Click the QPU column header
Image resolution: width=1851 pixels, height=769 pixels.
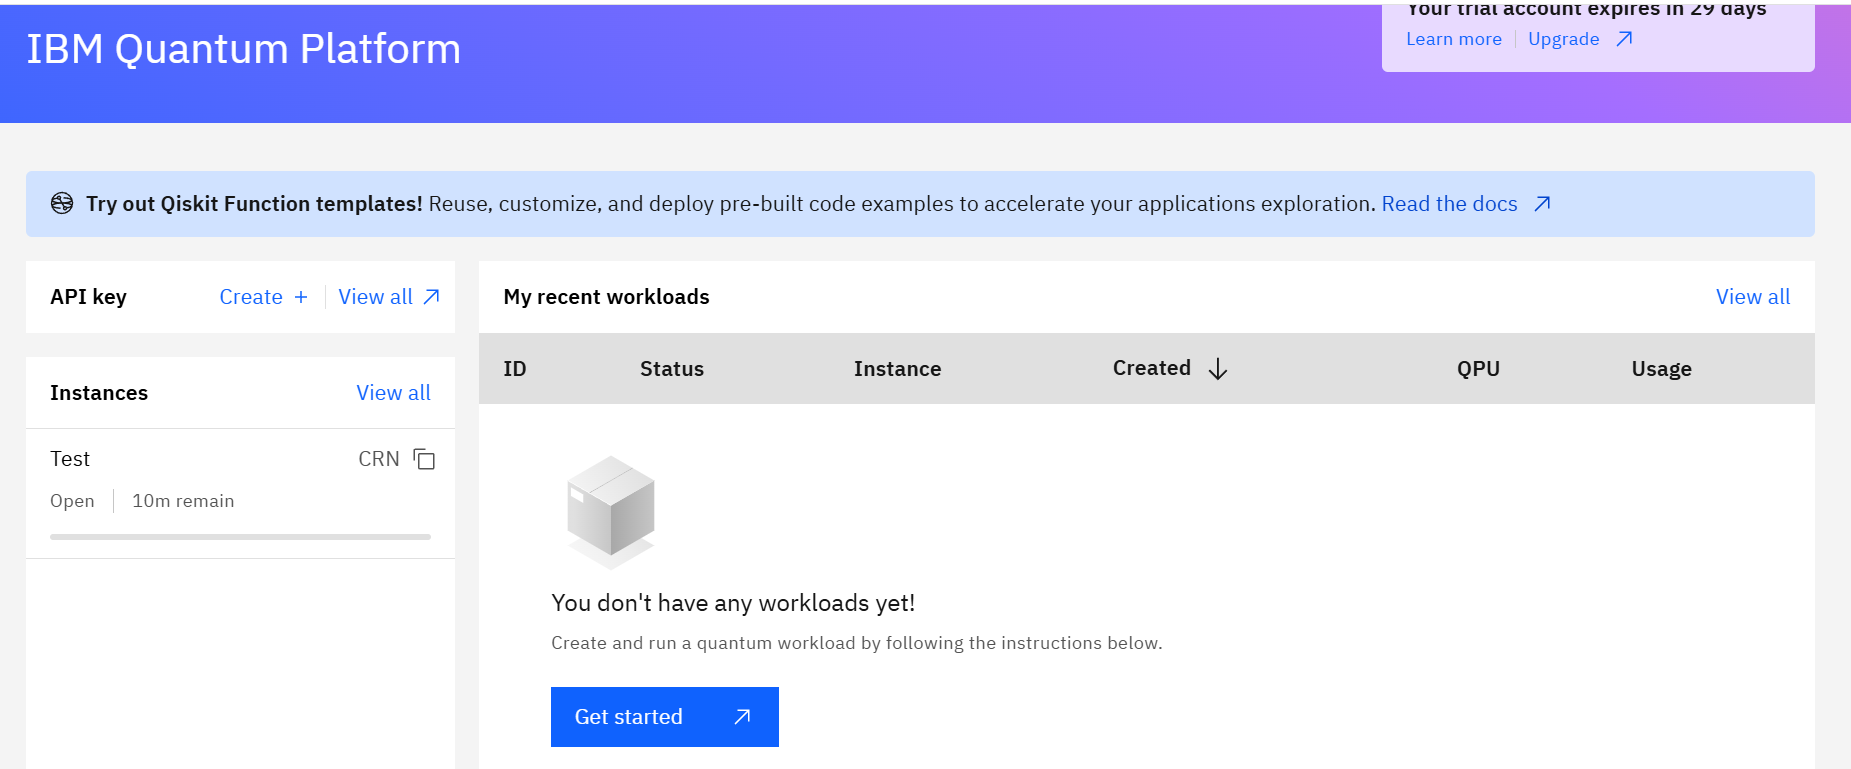click(1478, 369)
